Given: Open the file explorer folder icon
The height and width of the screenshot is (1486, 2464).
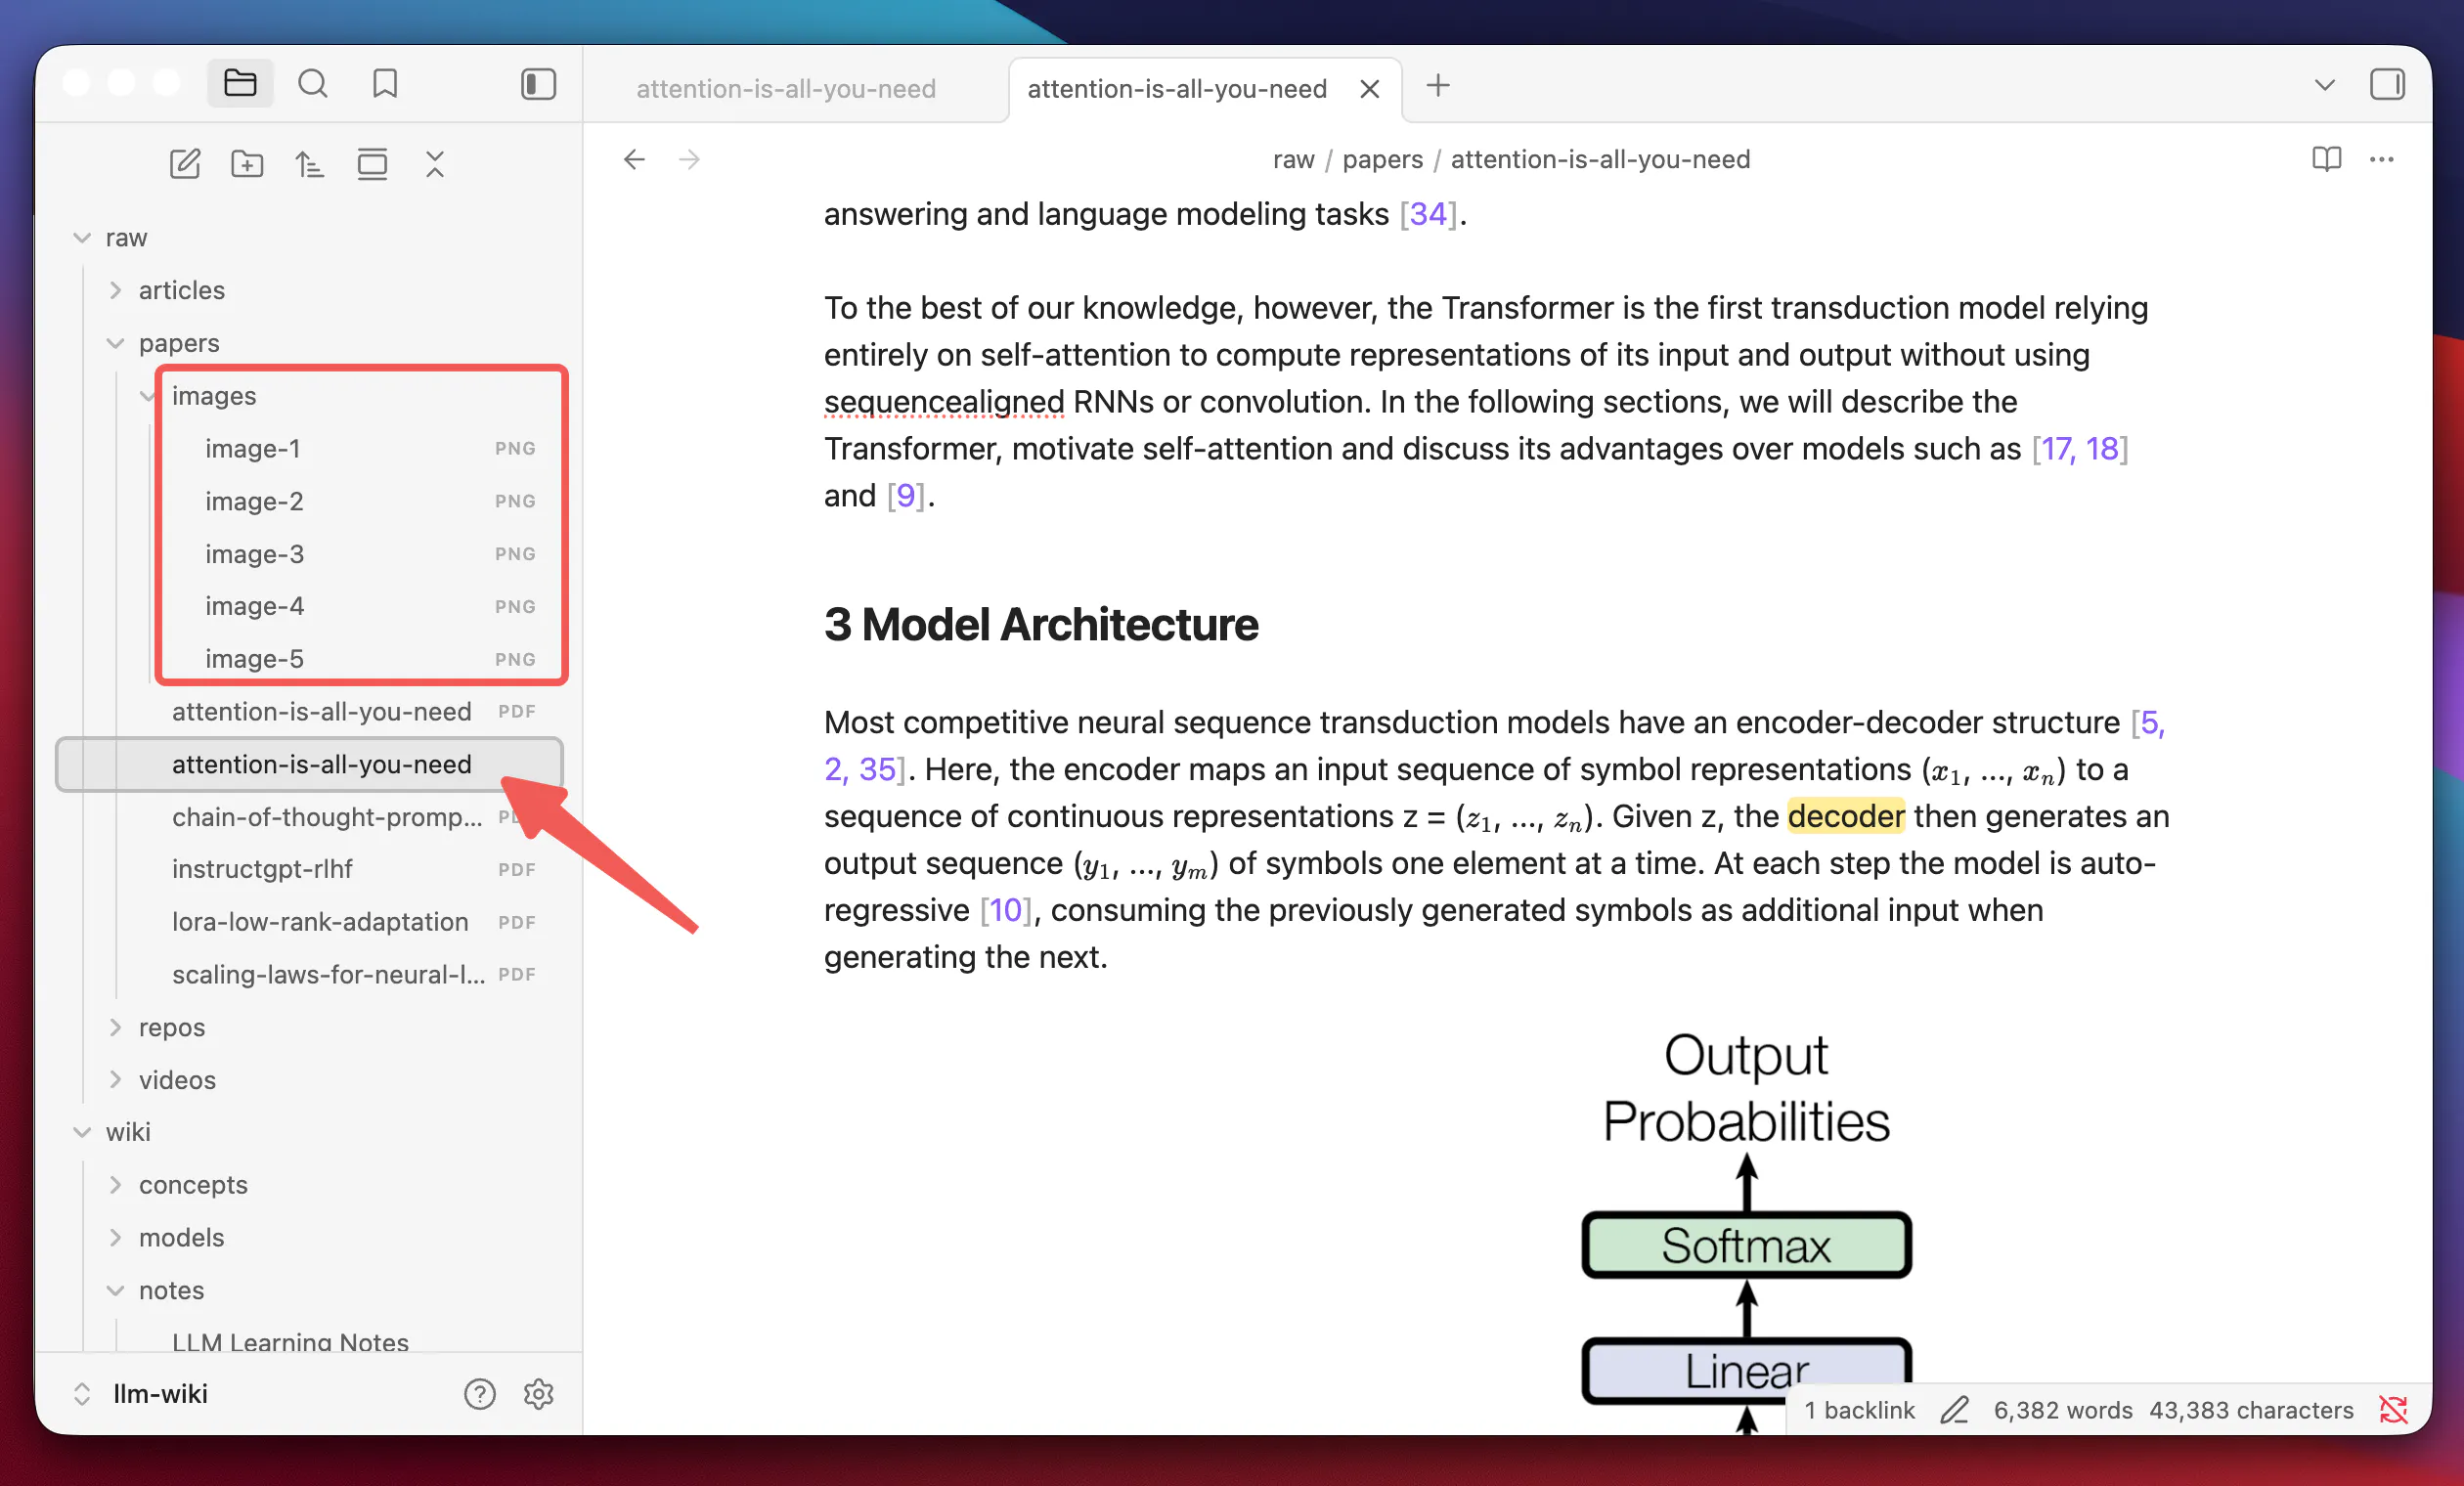Looking at the screenshot, I should [240, 83].
